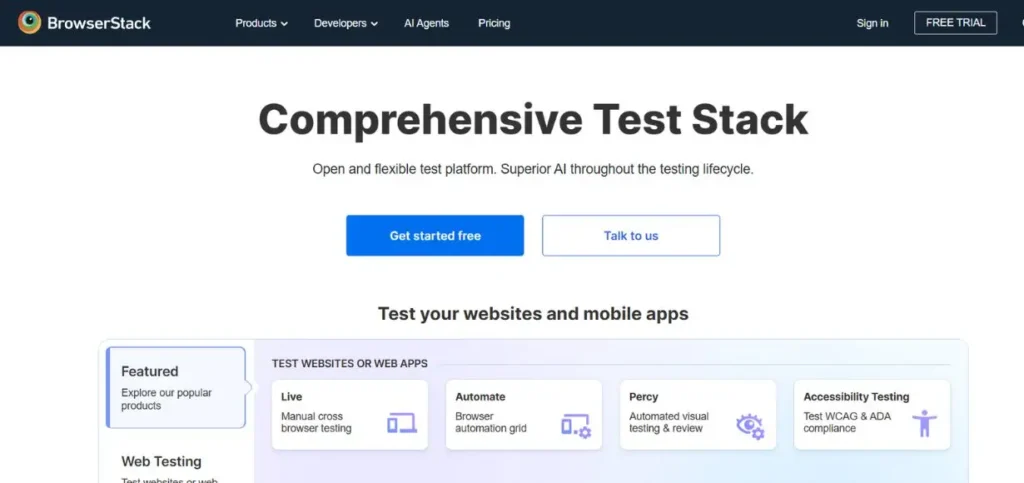Screen dimensions: 1024x483
Task: Open the AI Agents menu item
Action: pyautogui.click(x=426, y=23)
